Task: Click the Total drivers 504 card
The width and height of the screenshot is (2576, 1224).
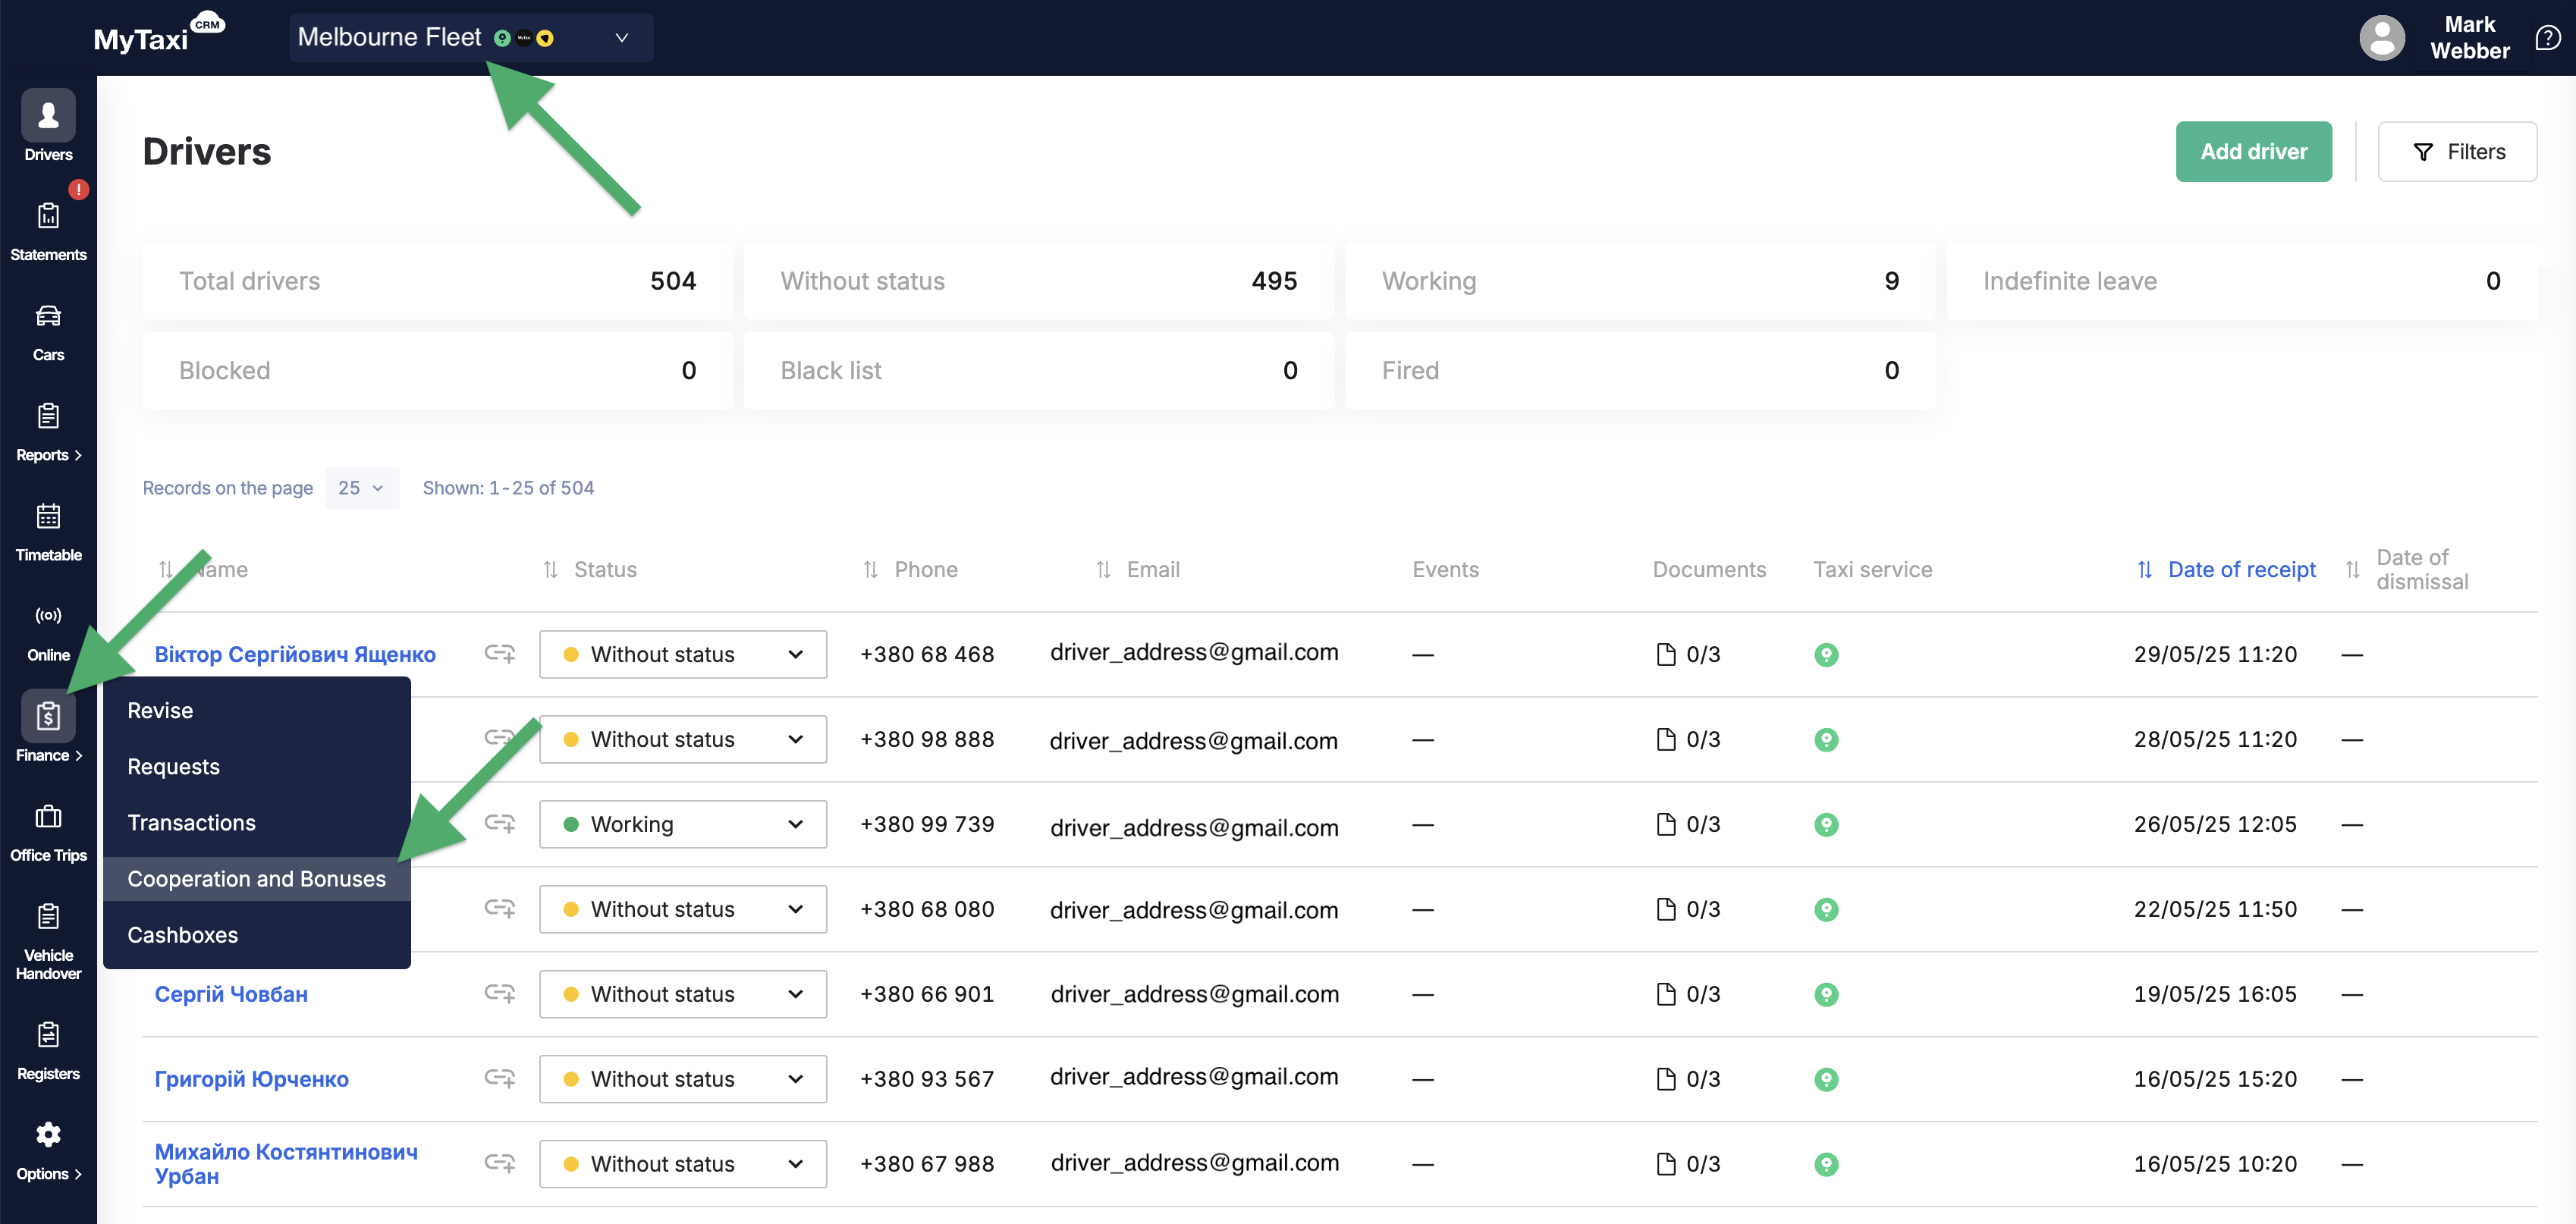Action: 437,281
